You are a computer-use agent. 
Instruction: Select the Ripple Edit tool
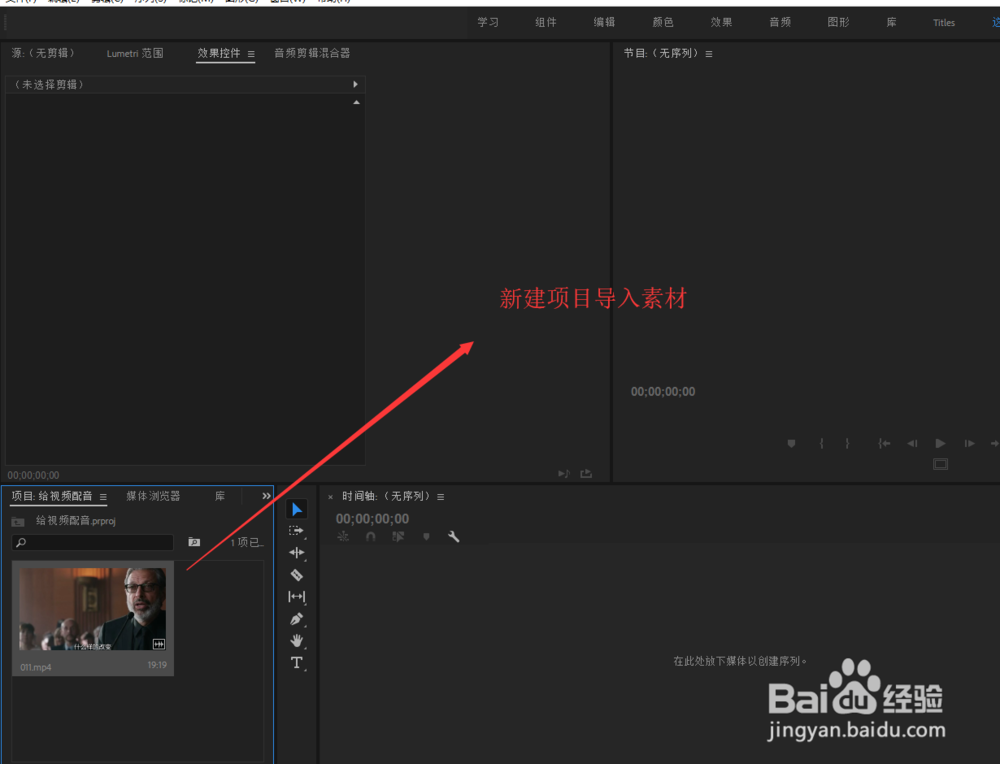pos(297,553)
